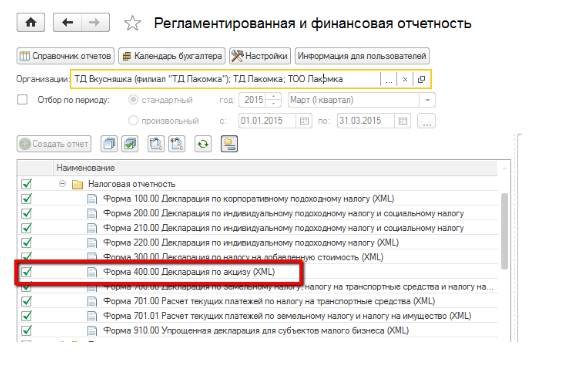Image resolution: width=567 pixels, height=367 pixels.
Task: Go back with the left arrow button
Action: [67, 23]
